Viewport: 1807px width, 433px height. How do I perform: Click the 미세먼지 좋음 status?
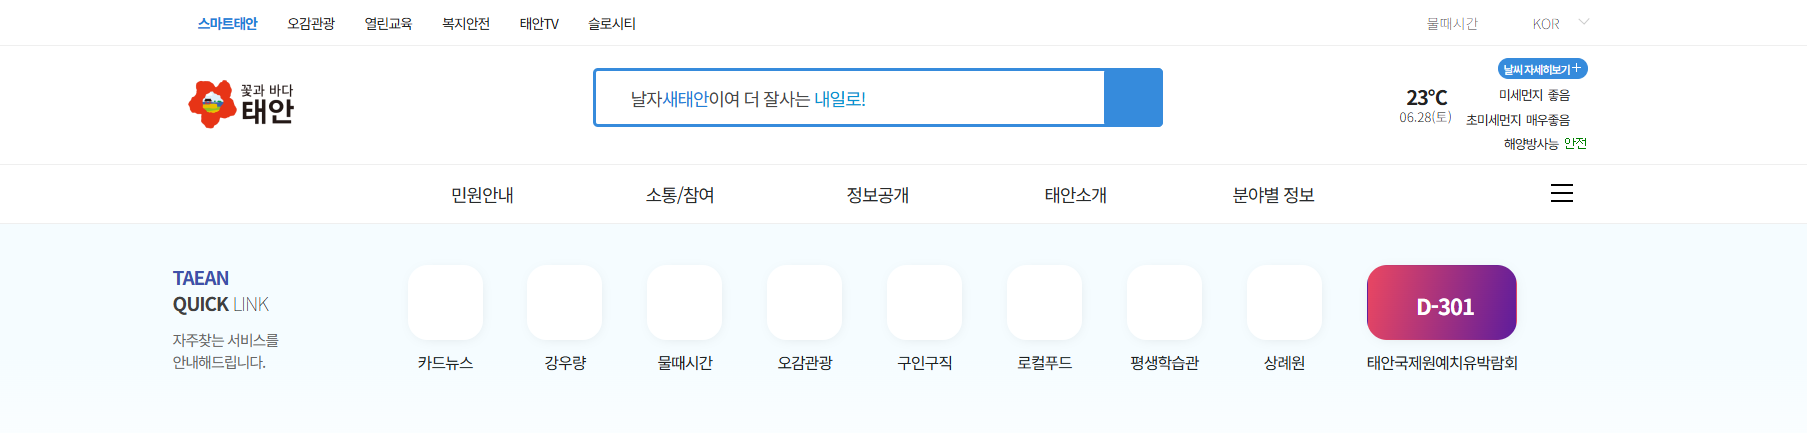click(1534, 95)
